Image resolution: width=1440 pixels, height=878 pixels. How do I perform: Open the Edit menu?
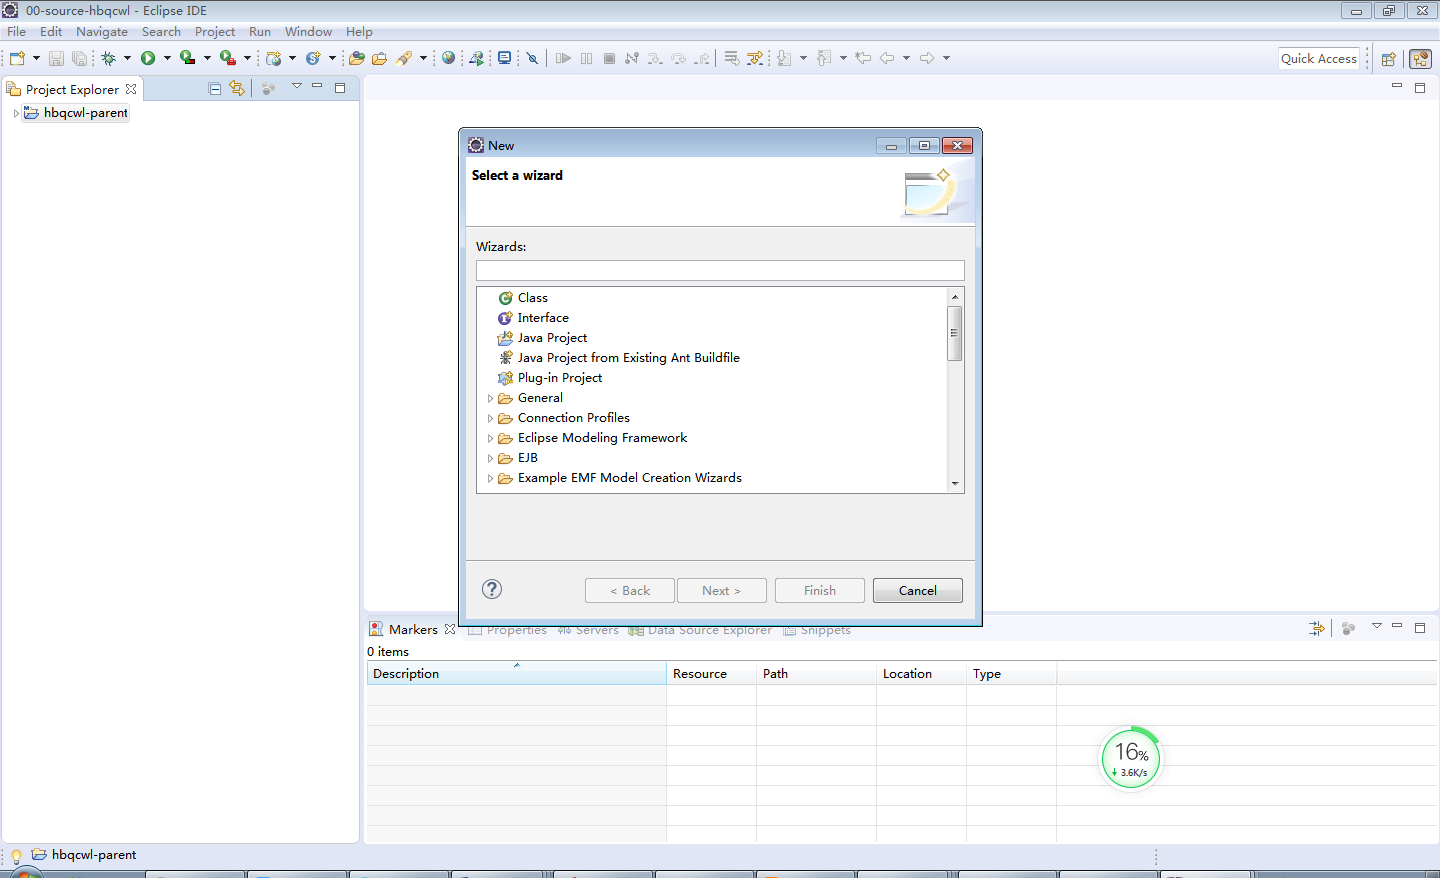(51, 31)
